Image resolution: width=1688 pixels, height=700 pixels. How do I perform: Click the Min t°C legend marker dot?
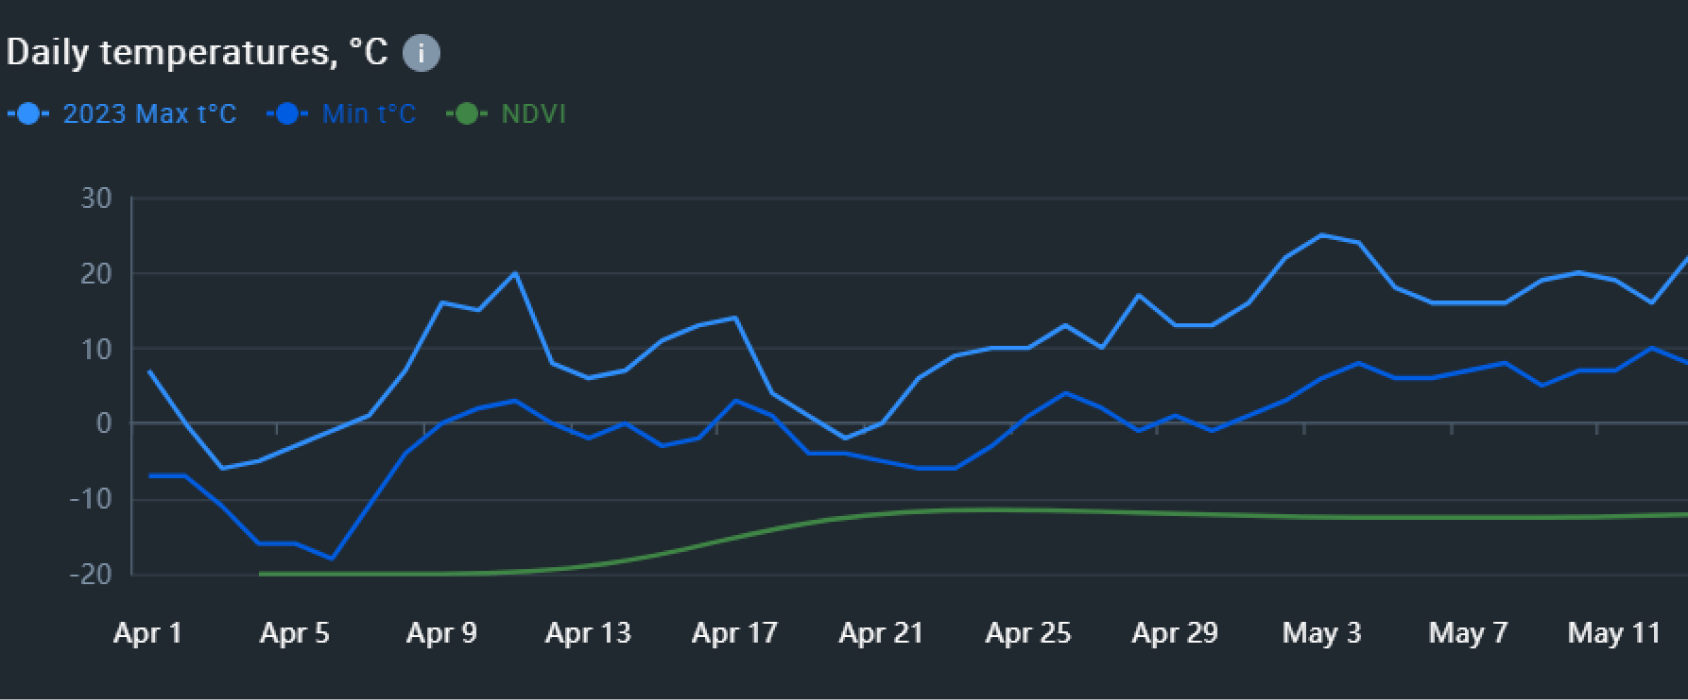tap(287, 114)
